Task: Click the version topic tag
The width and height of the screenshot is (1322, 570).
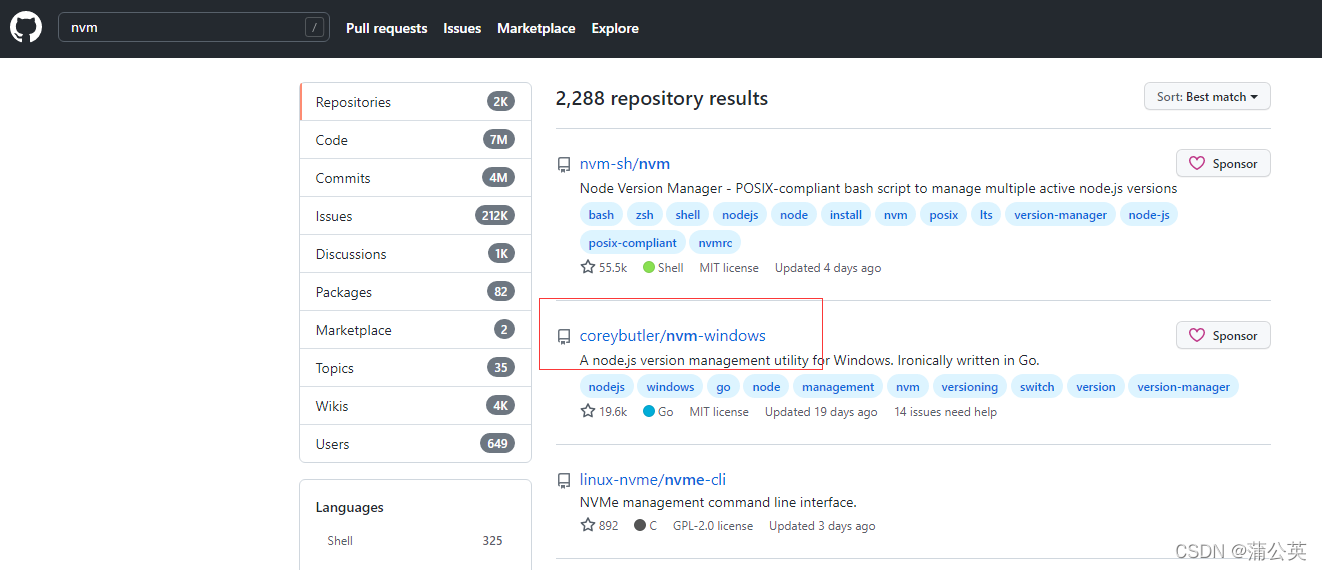Action: tap(1096, 387)
